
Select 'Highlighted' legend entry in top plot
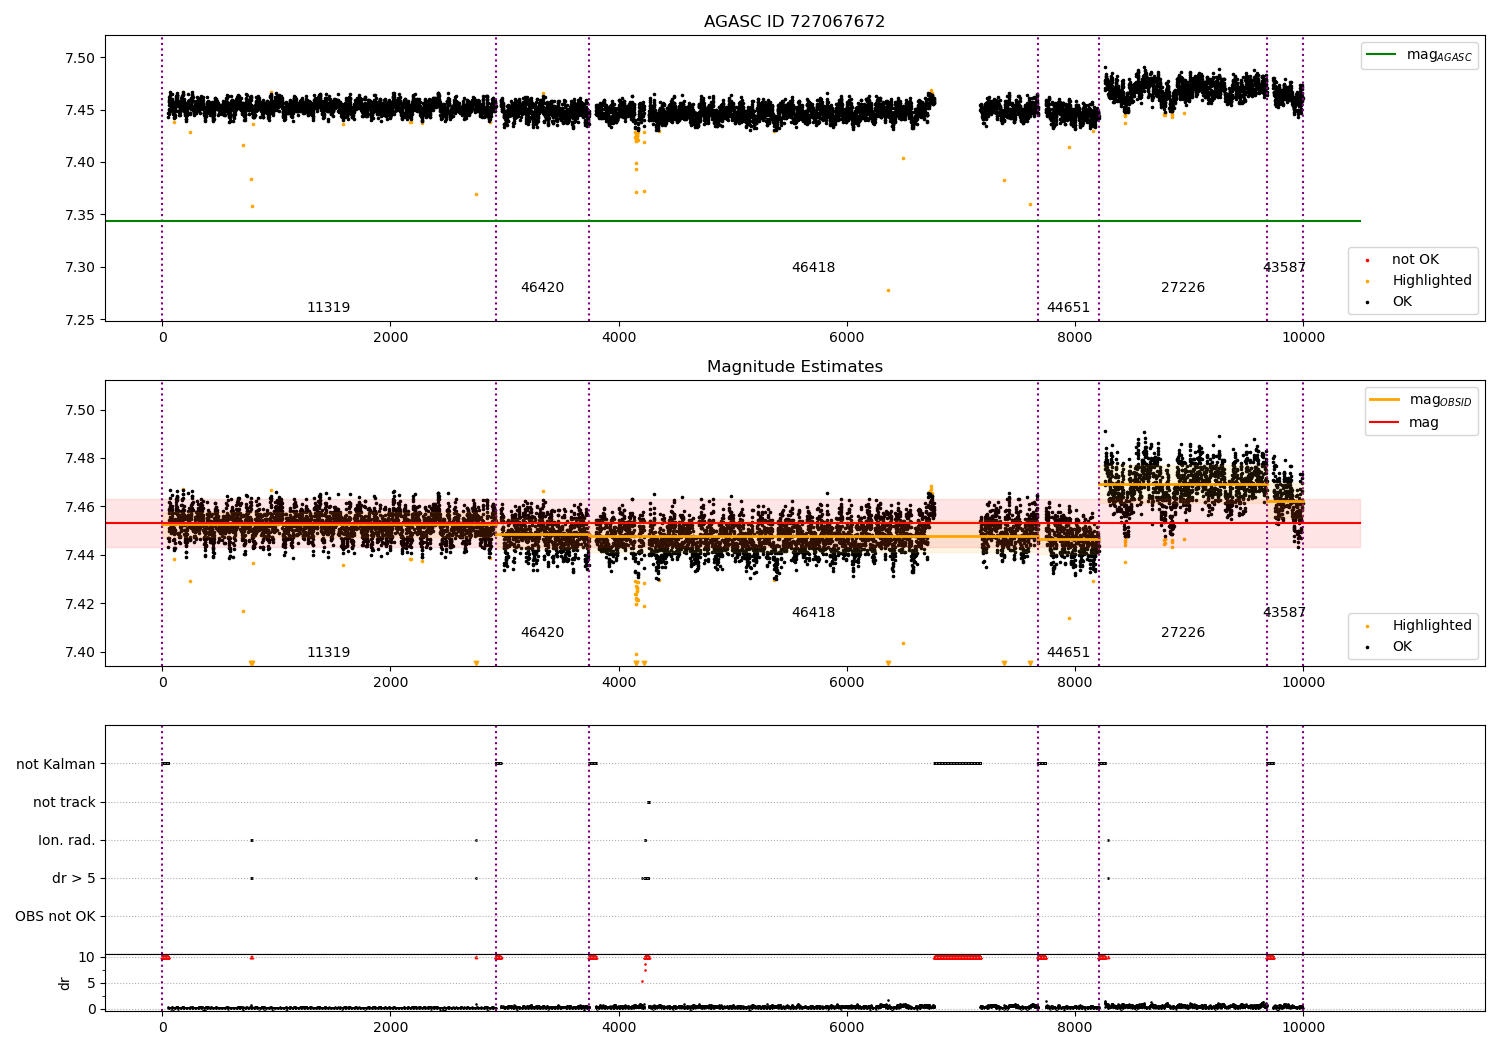click(1420, 281)
